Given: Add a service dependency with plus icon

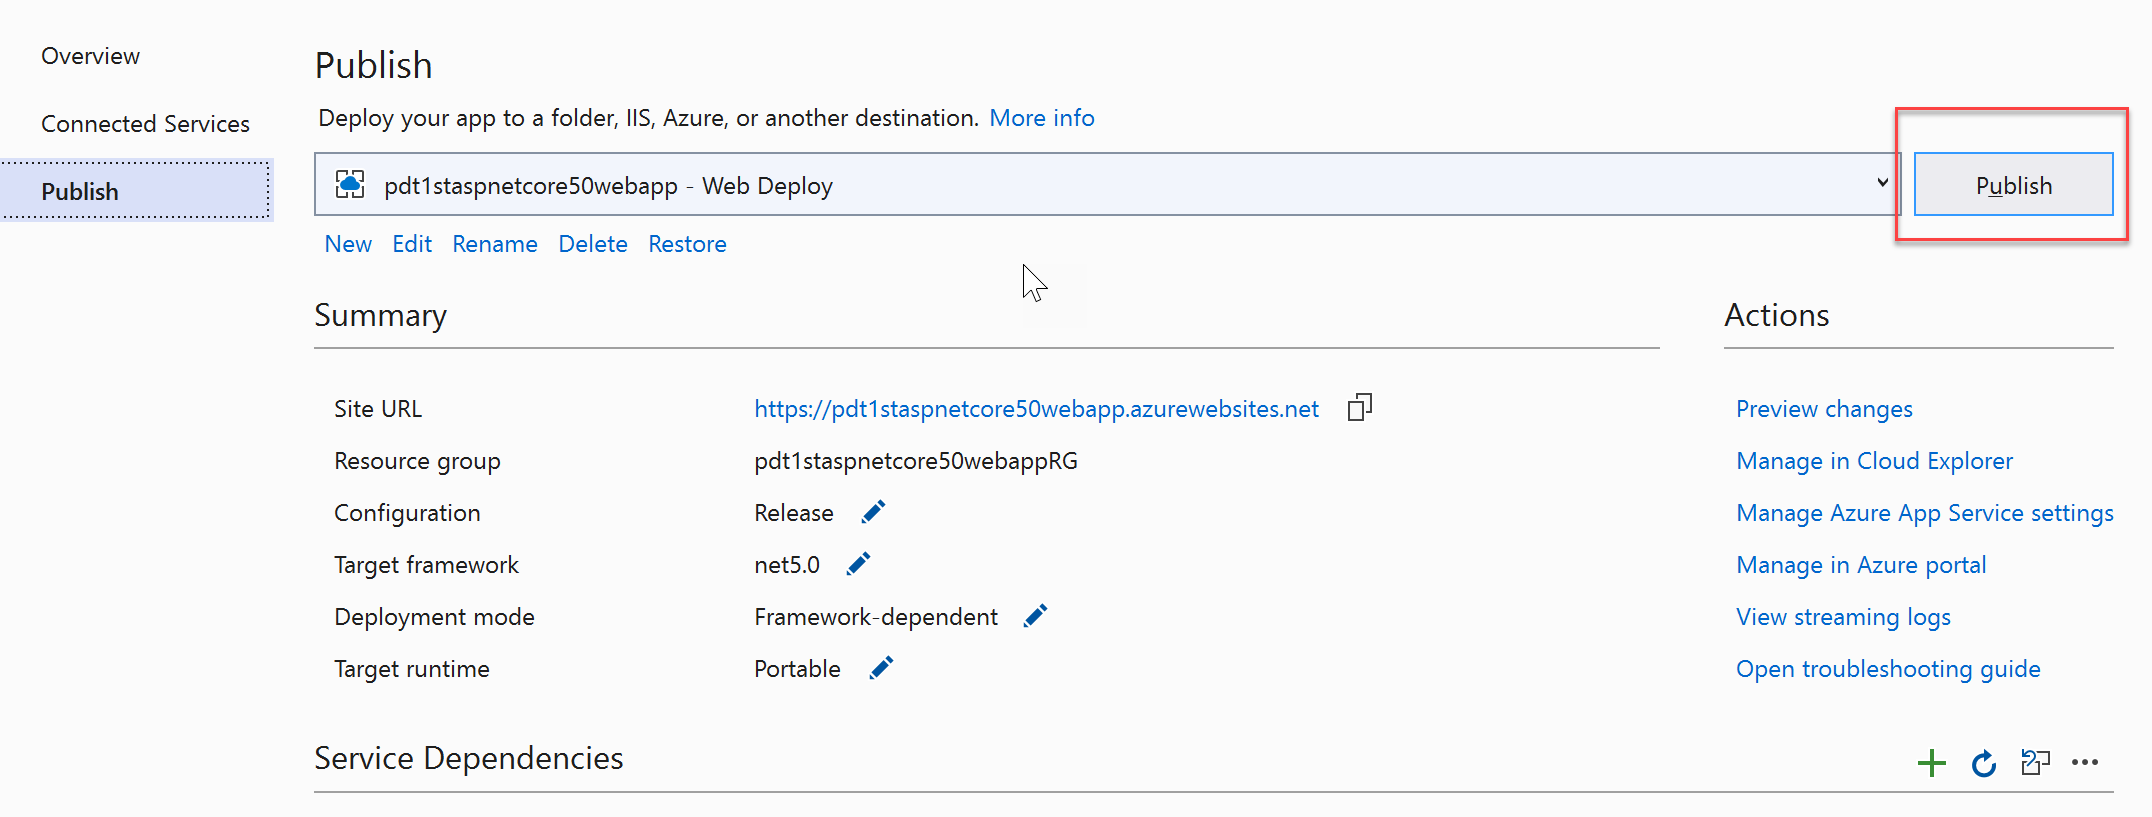Looking at the screenshot, I should point(1931,763).
